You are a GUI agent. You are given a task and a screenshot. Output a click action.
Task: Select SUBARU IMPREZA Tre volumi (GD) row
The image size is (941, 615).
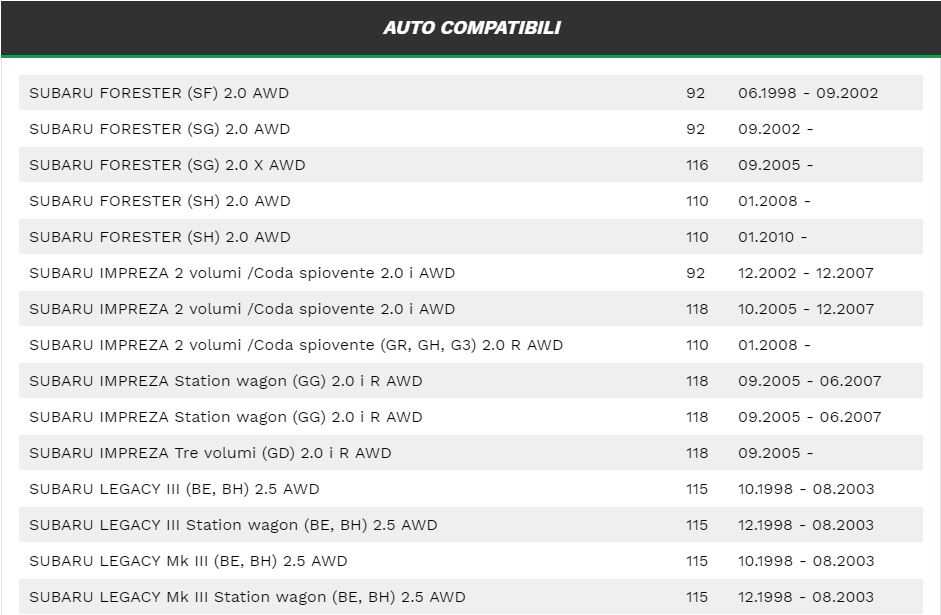(x=470, y=453)
